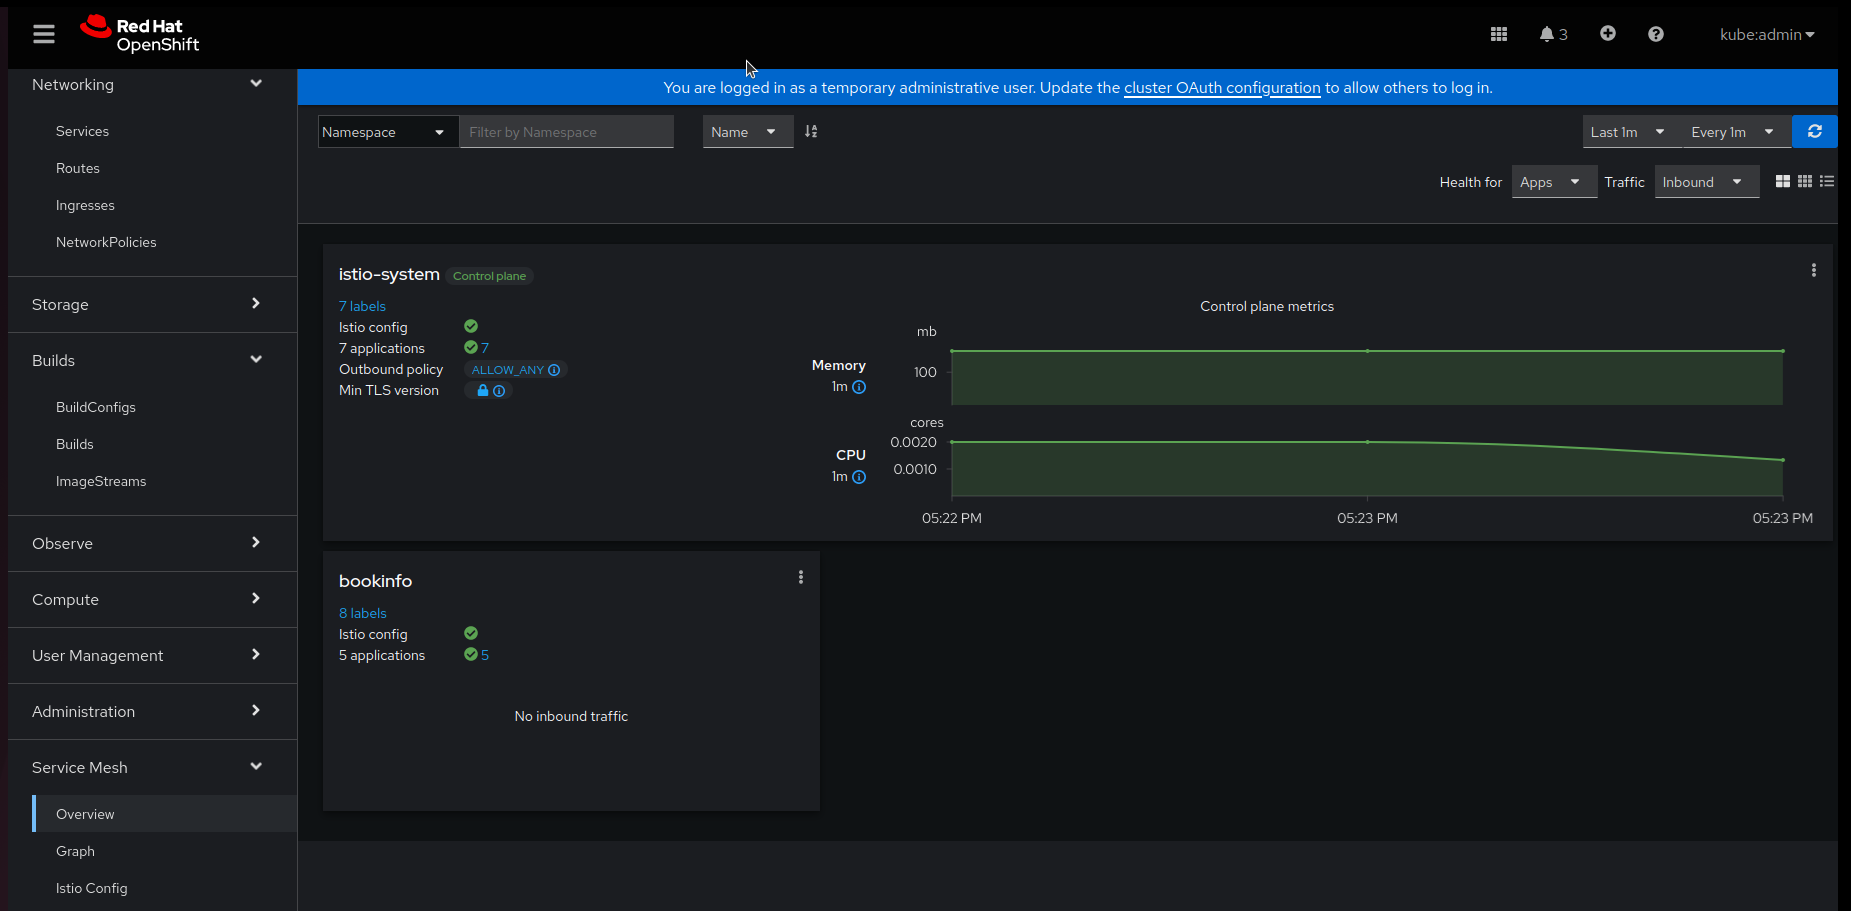
Task: Open the Namespace filter type dropdown
Action: [388, 132]
